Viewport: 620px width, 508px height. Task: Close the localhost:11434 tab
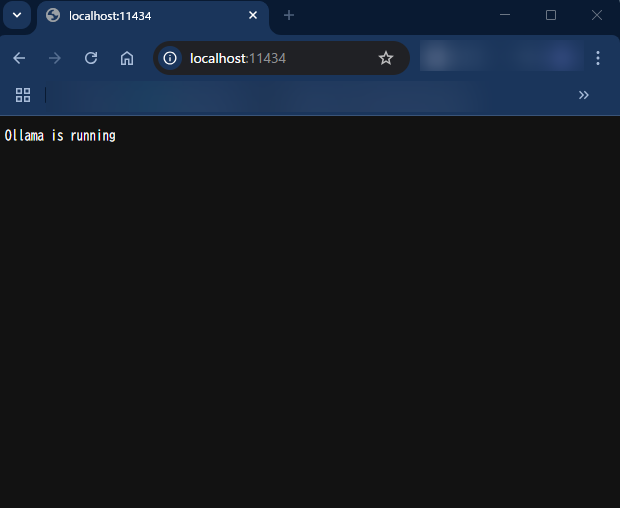click(253, 15)
